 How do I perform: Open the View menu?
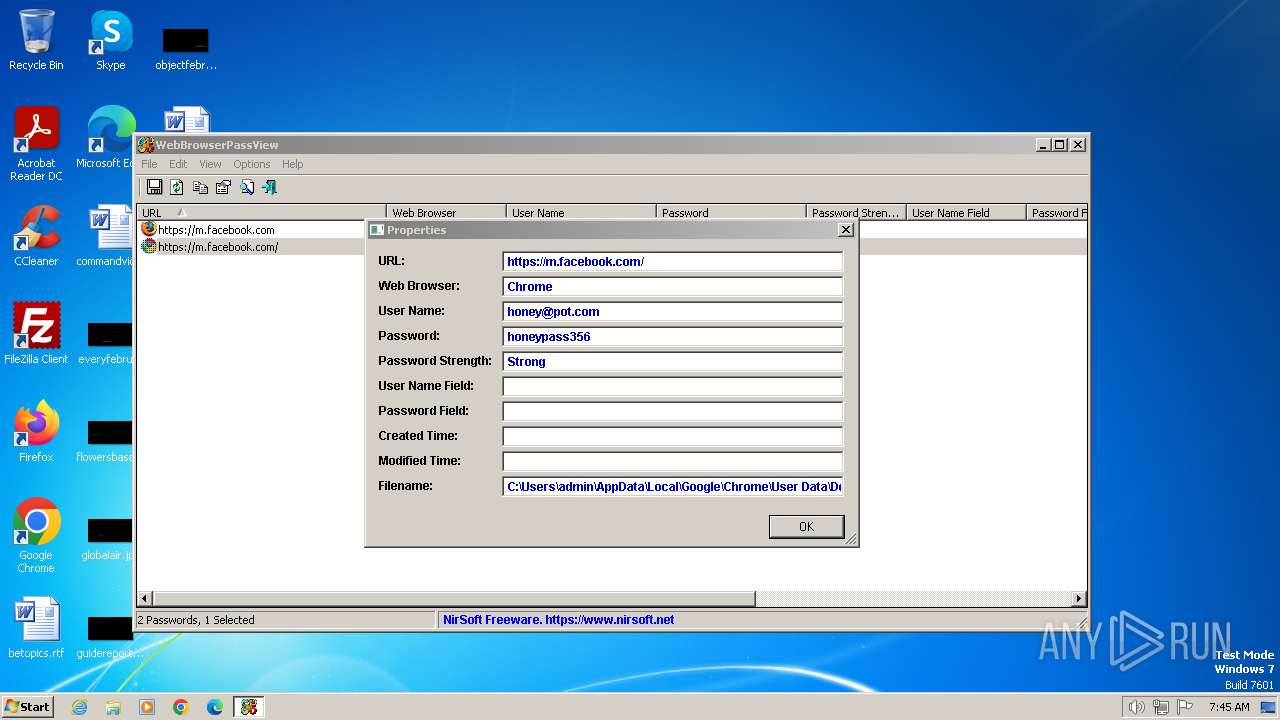[210, 164]
